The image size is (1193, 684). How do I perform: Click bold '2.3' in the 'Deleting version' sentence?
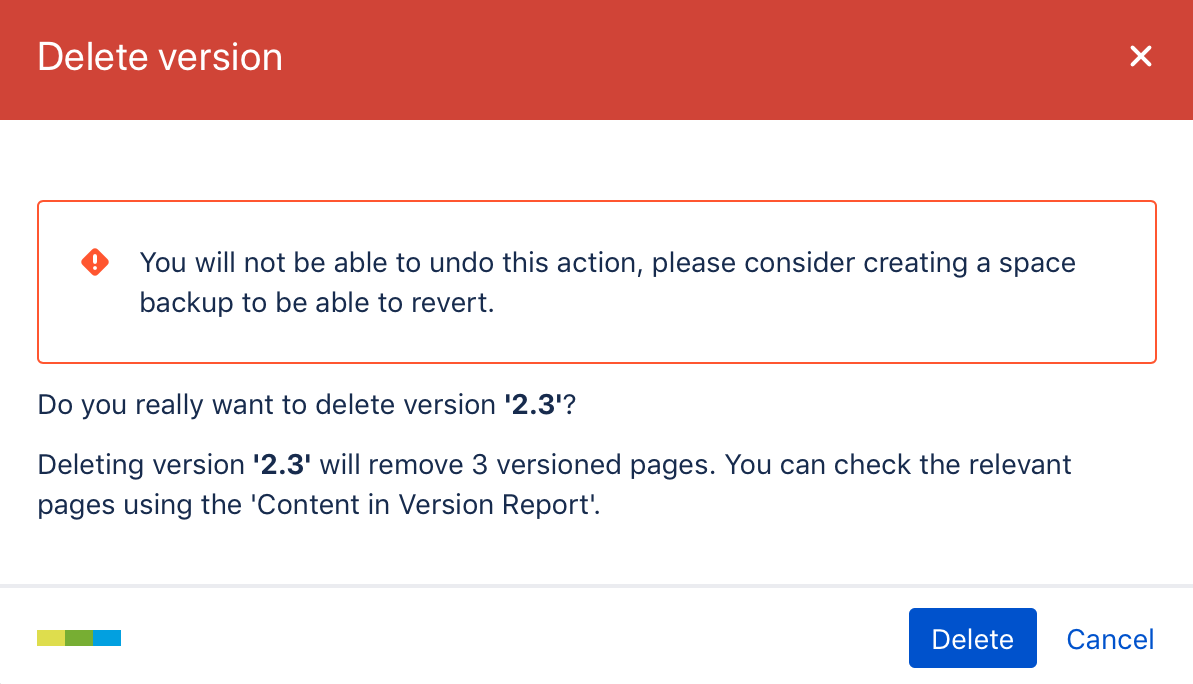[282, 465]
